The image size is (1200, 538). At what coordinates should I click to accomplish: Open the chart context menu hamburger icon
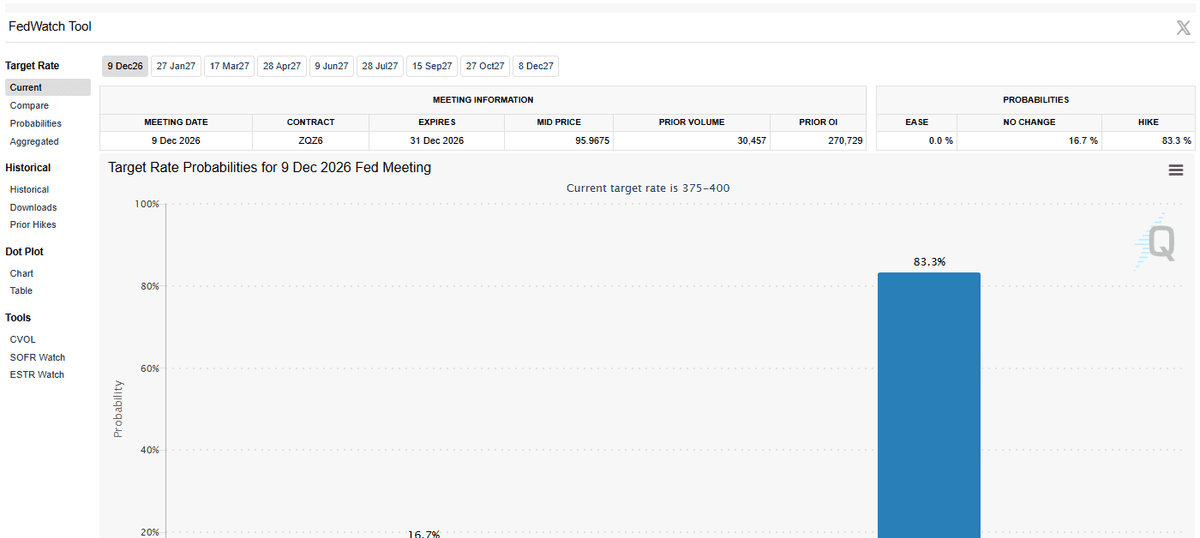[x=1176, y=171]
